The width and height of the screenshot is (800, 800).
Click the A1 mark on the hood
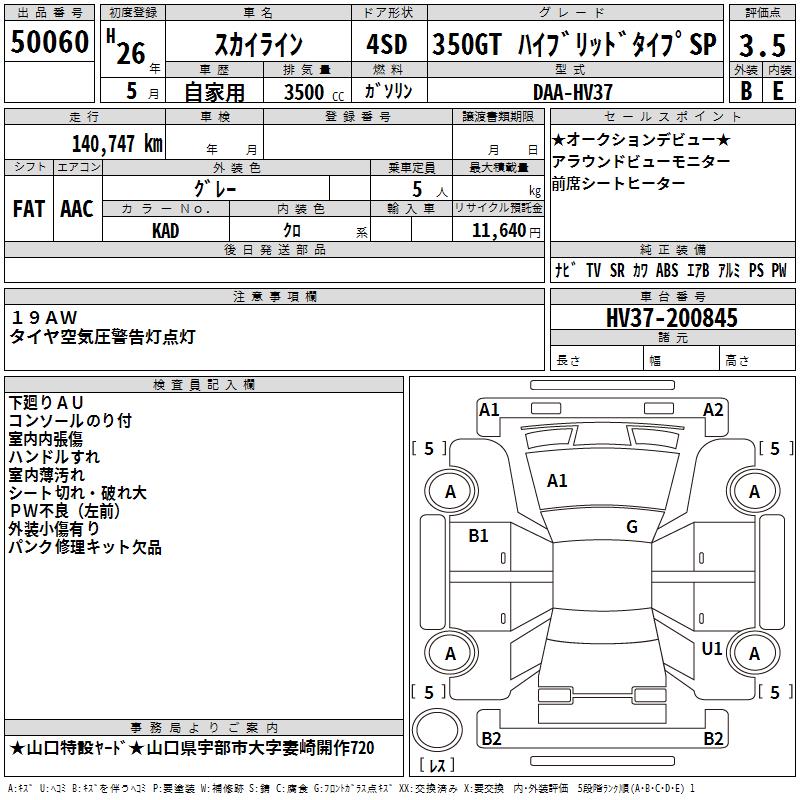tap(557, 481)
